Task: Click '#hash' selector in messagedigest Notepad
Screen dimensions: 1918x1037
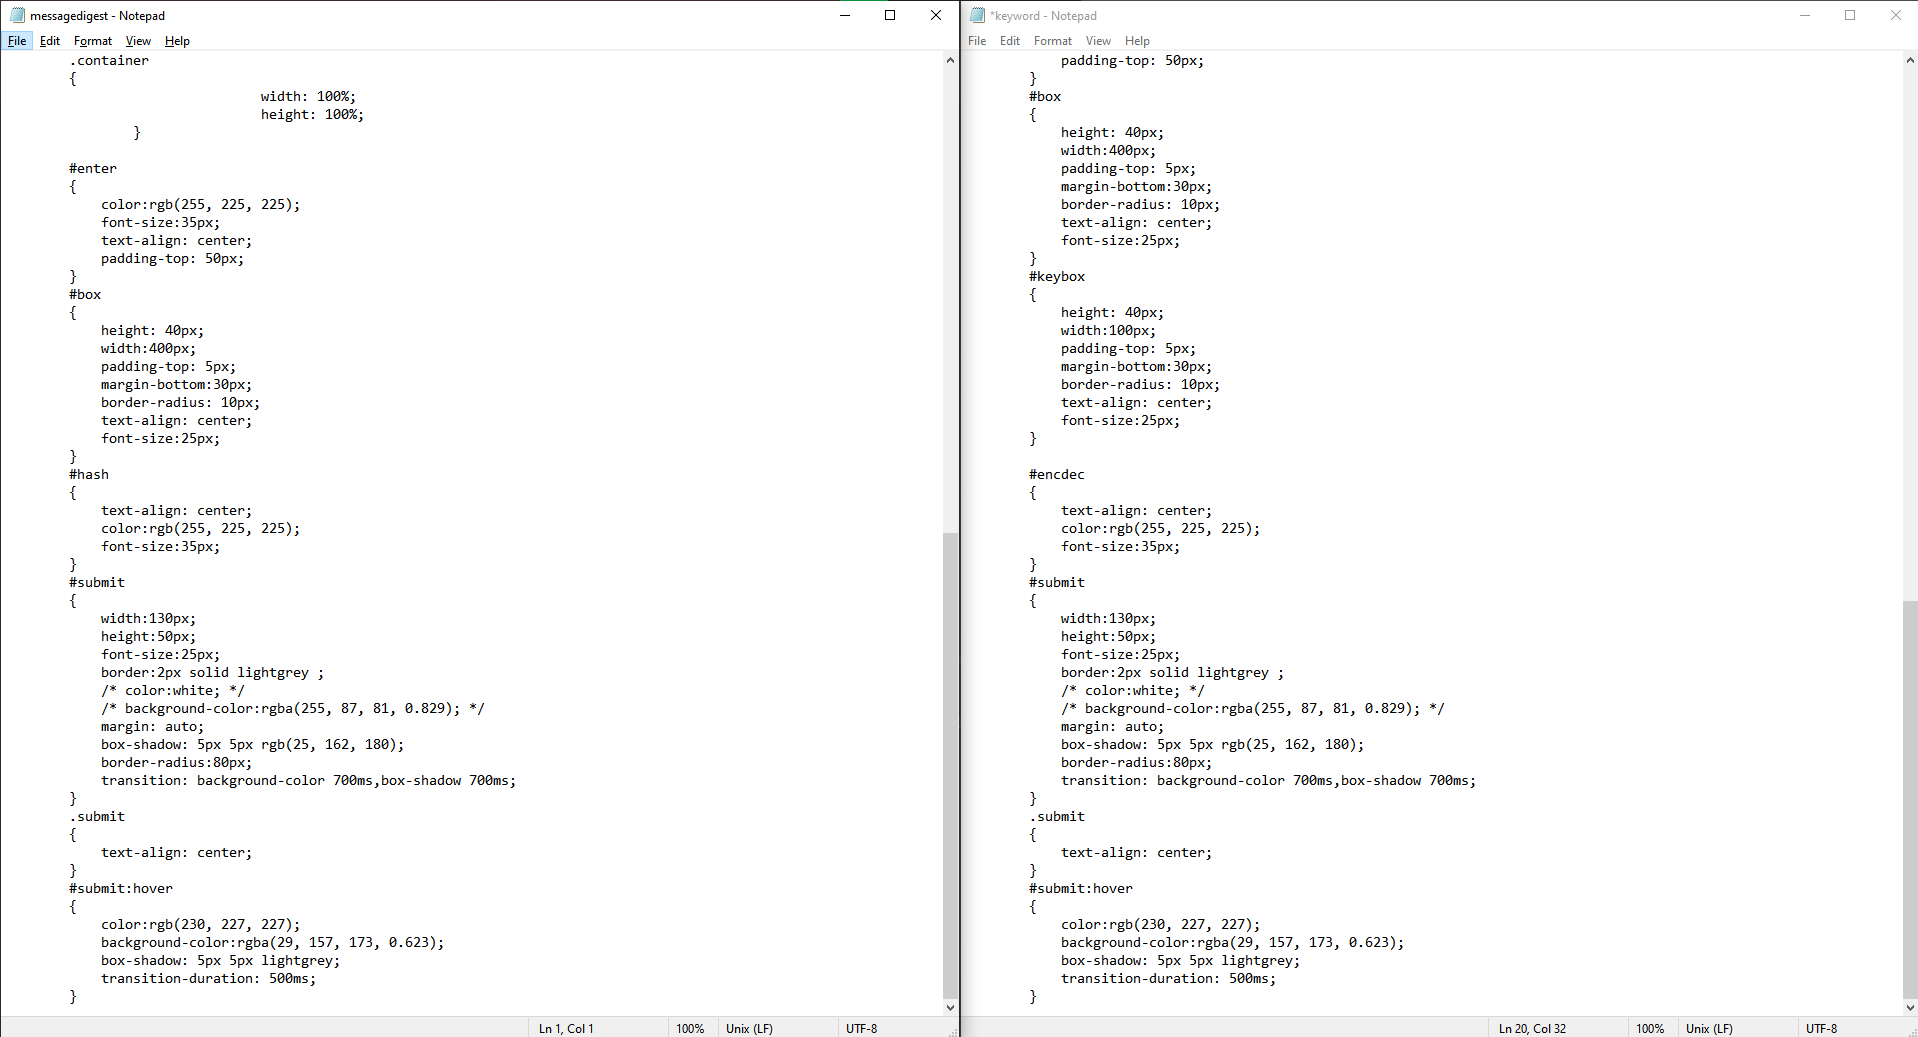Action: [89, 475]
